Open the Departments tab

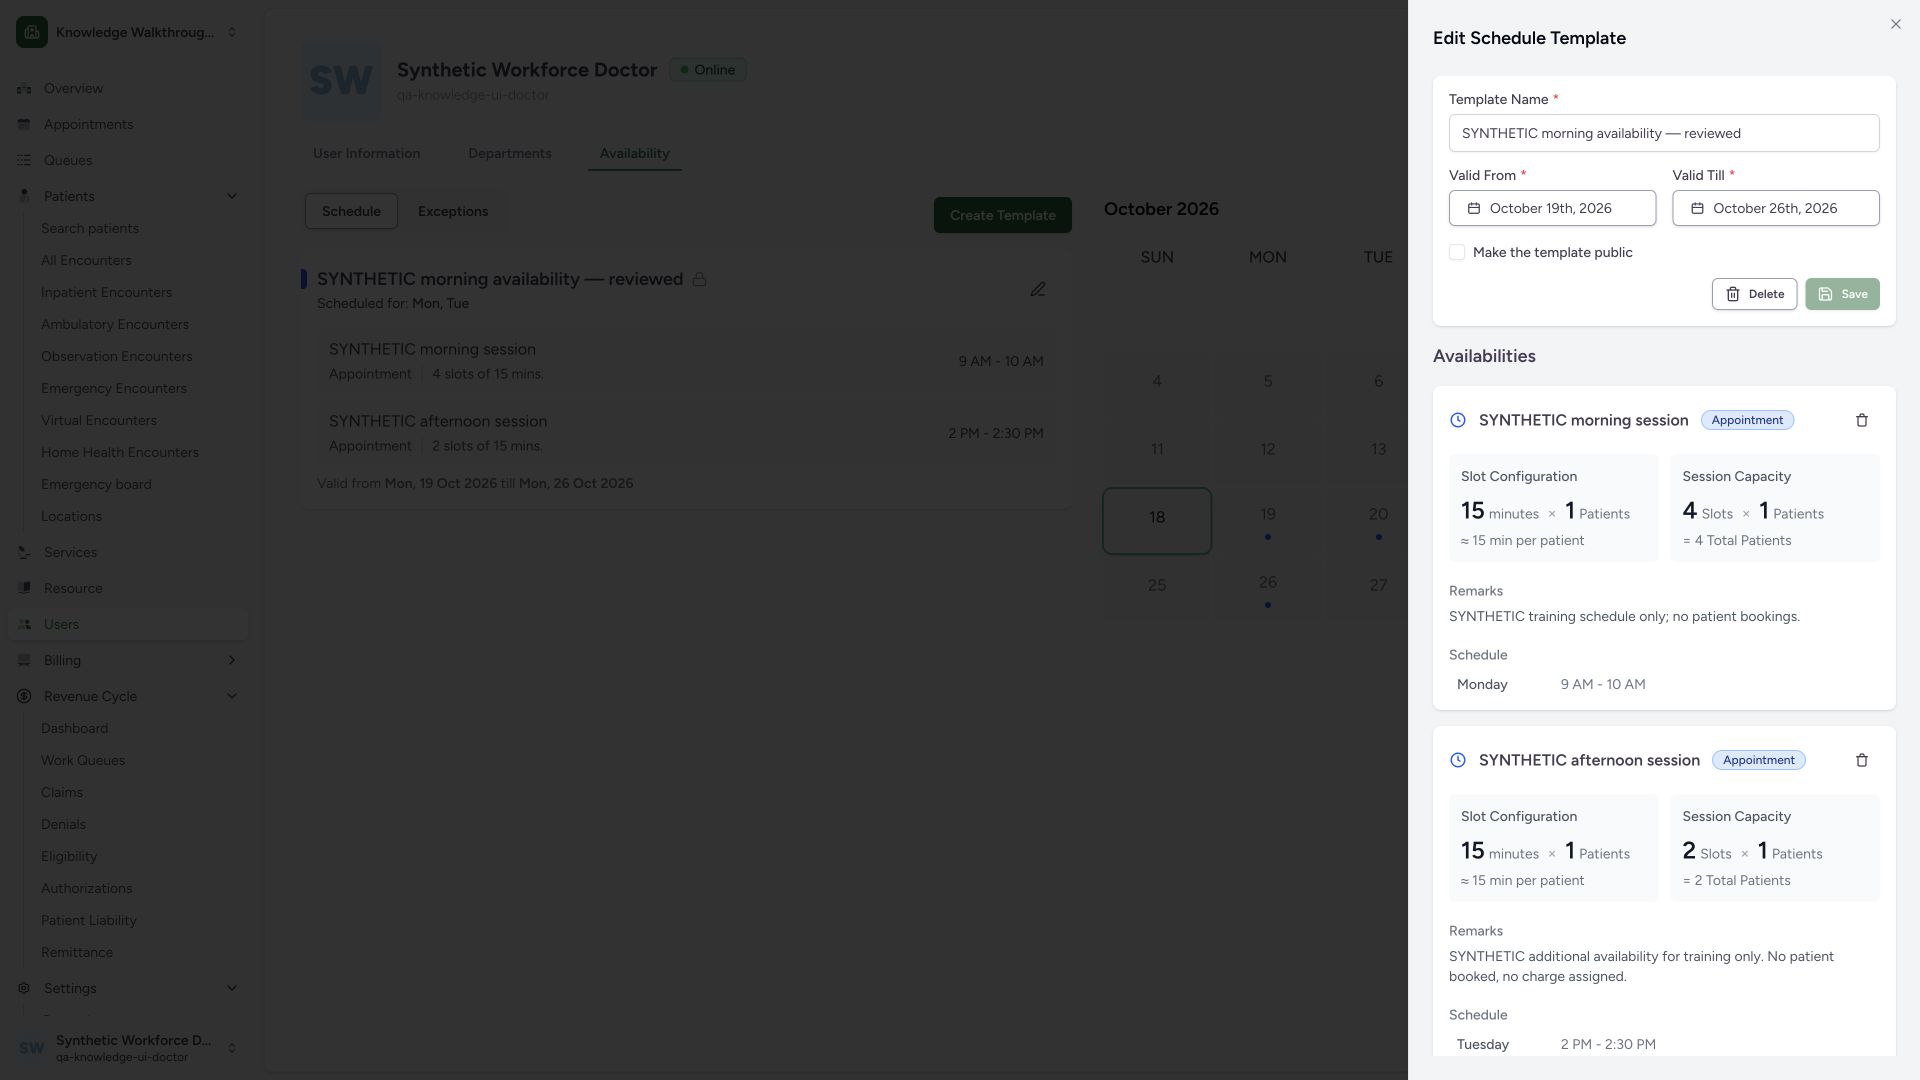pyautogui.click(x=509, y=153)
